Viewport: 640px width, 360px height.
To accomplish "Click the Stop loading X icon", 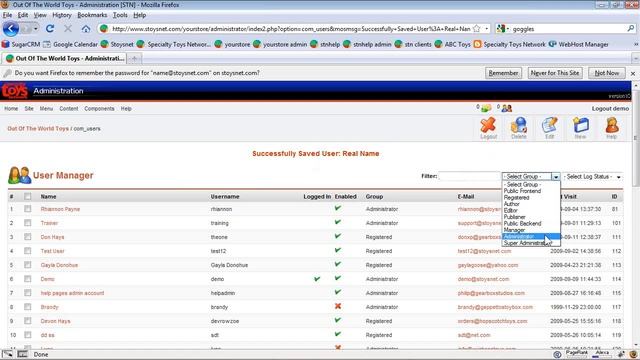I will pyautogui.click(x=68, y=29).
